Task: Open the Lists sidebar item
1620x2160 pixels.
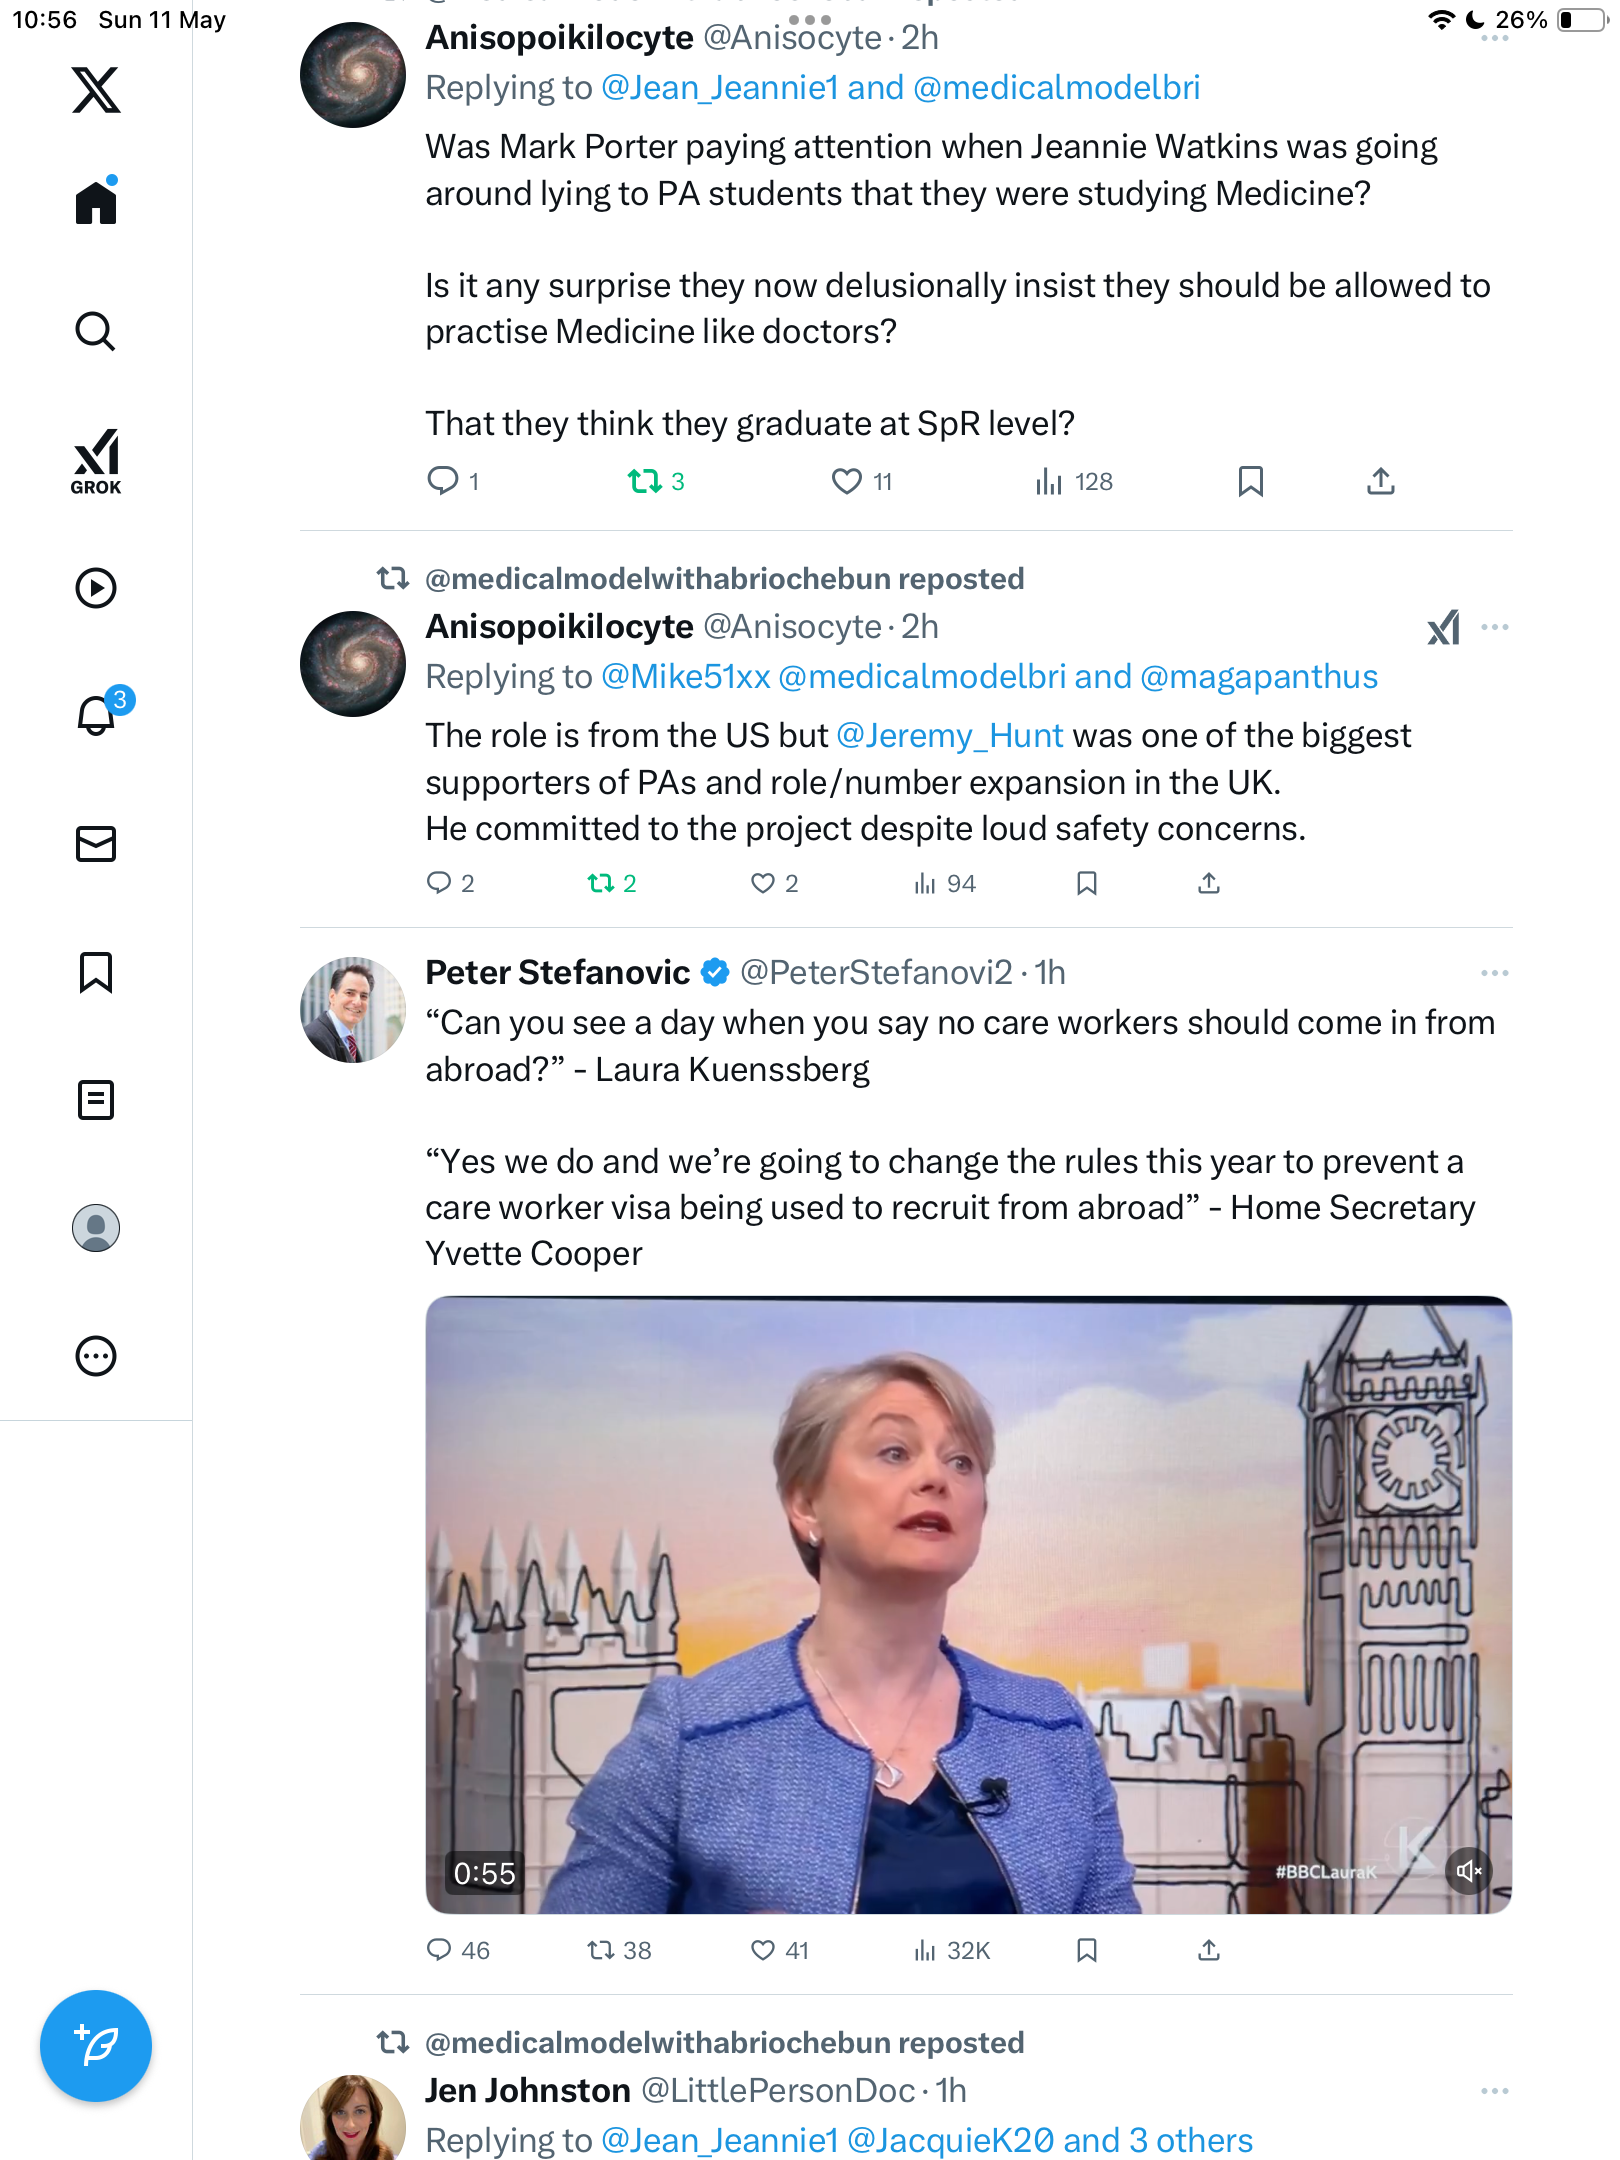Action: [x=96, y=1100]
